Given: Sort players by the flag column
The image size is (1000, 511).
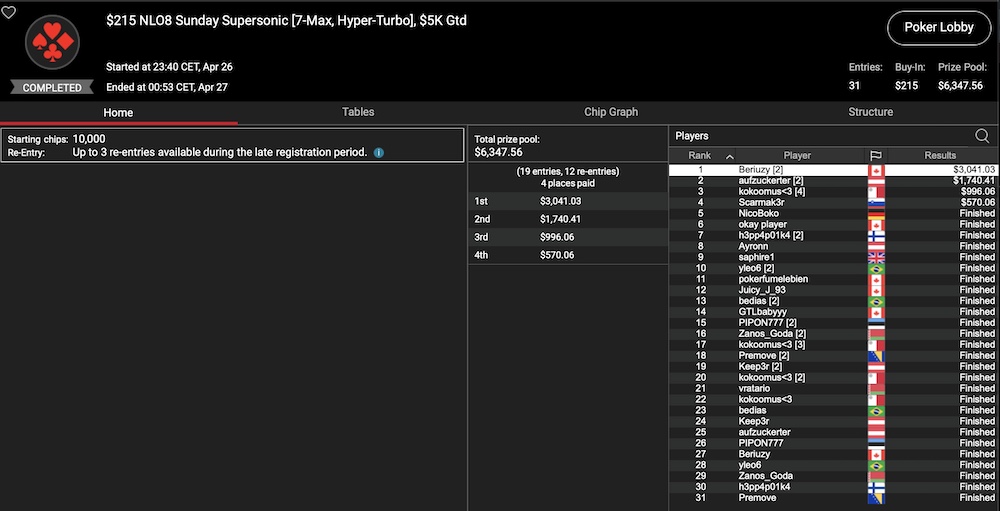Looking at the screenshot, I should point(875,156).
